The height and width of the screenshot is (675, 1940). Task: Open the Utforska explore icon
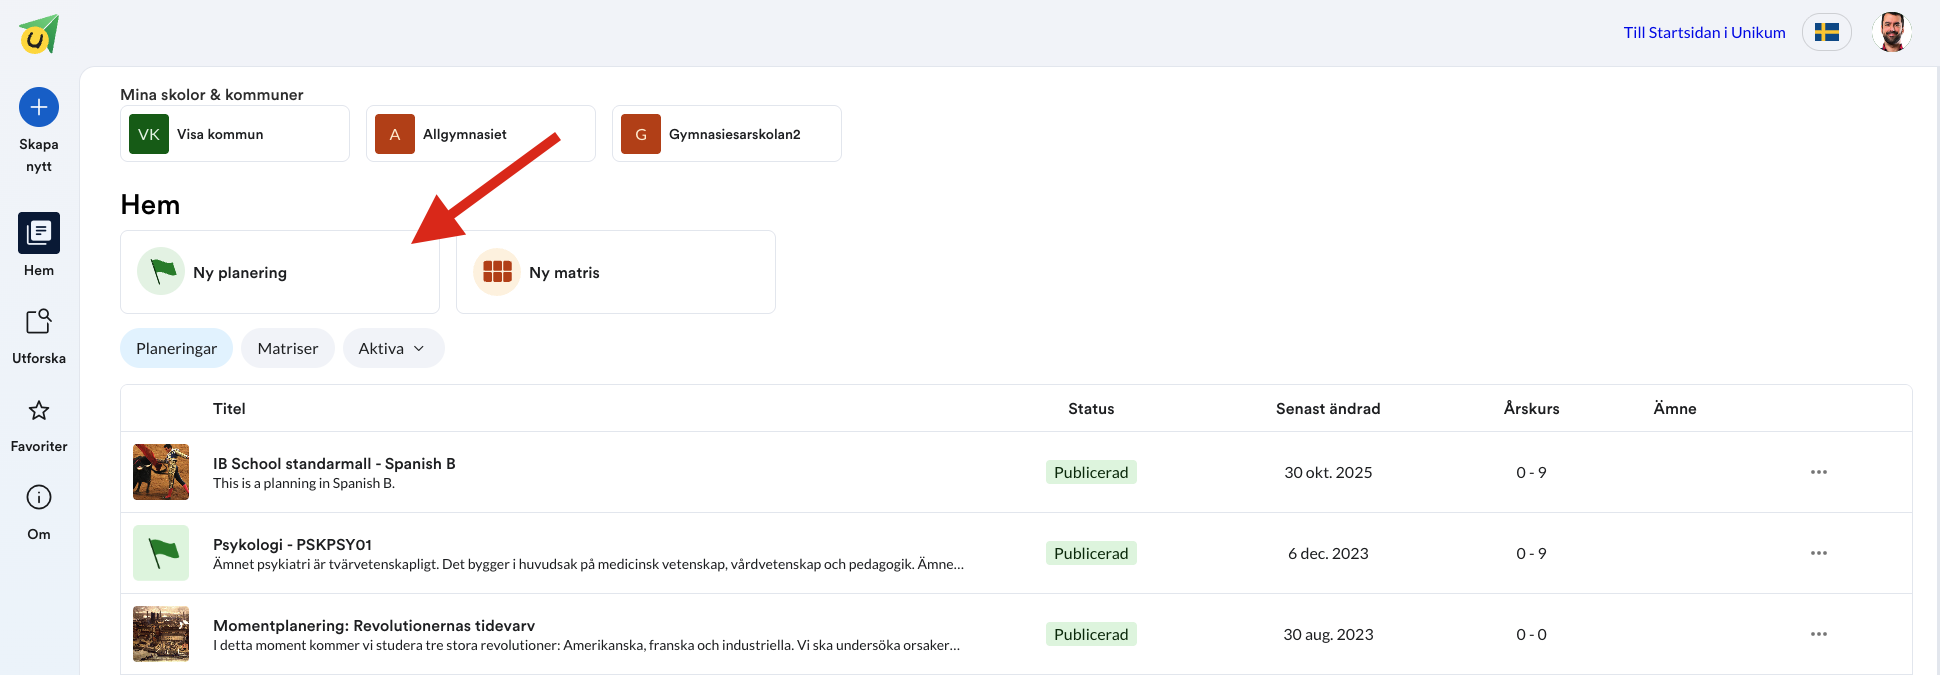[x=39, y=321]
